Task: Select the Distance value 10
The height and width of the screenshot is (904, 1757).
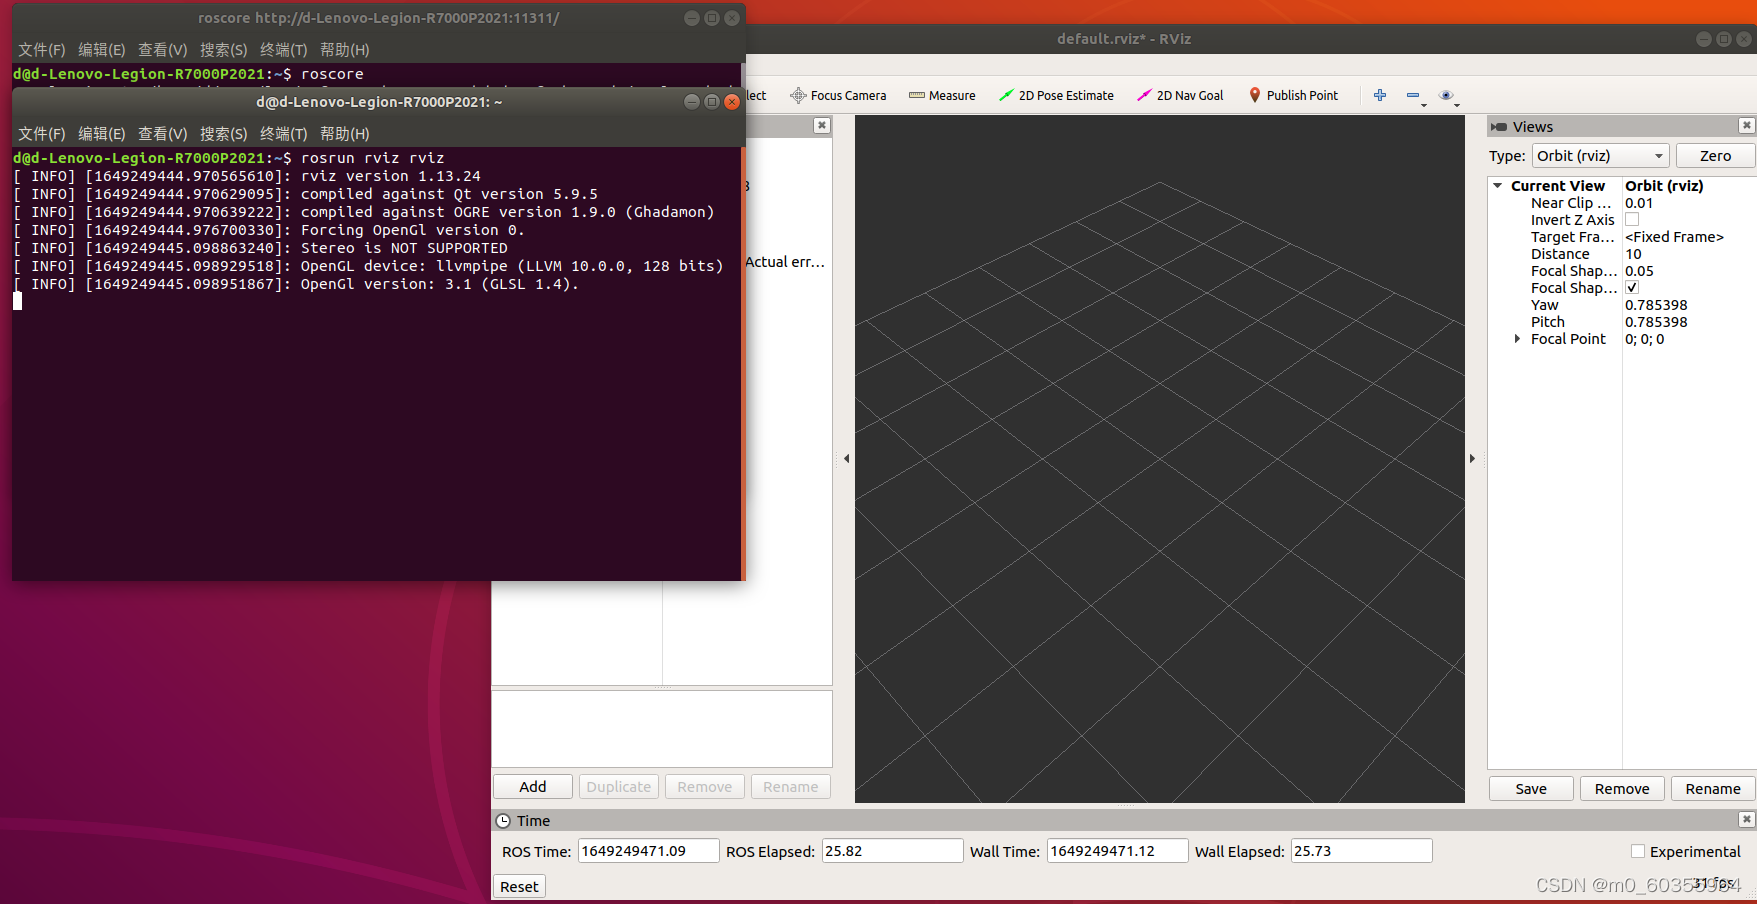Action: [1633, 254]
